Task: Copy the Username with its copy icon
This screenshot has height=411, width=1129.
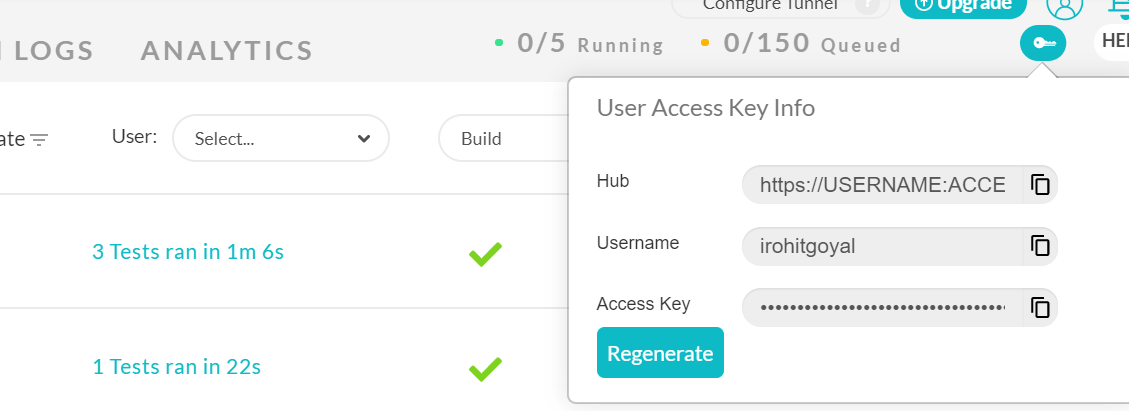Action: point(1040,246)
